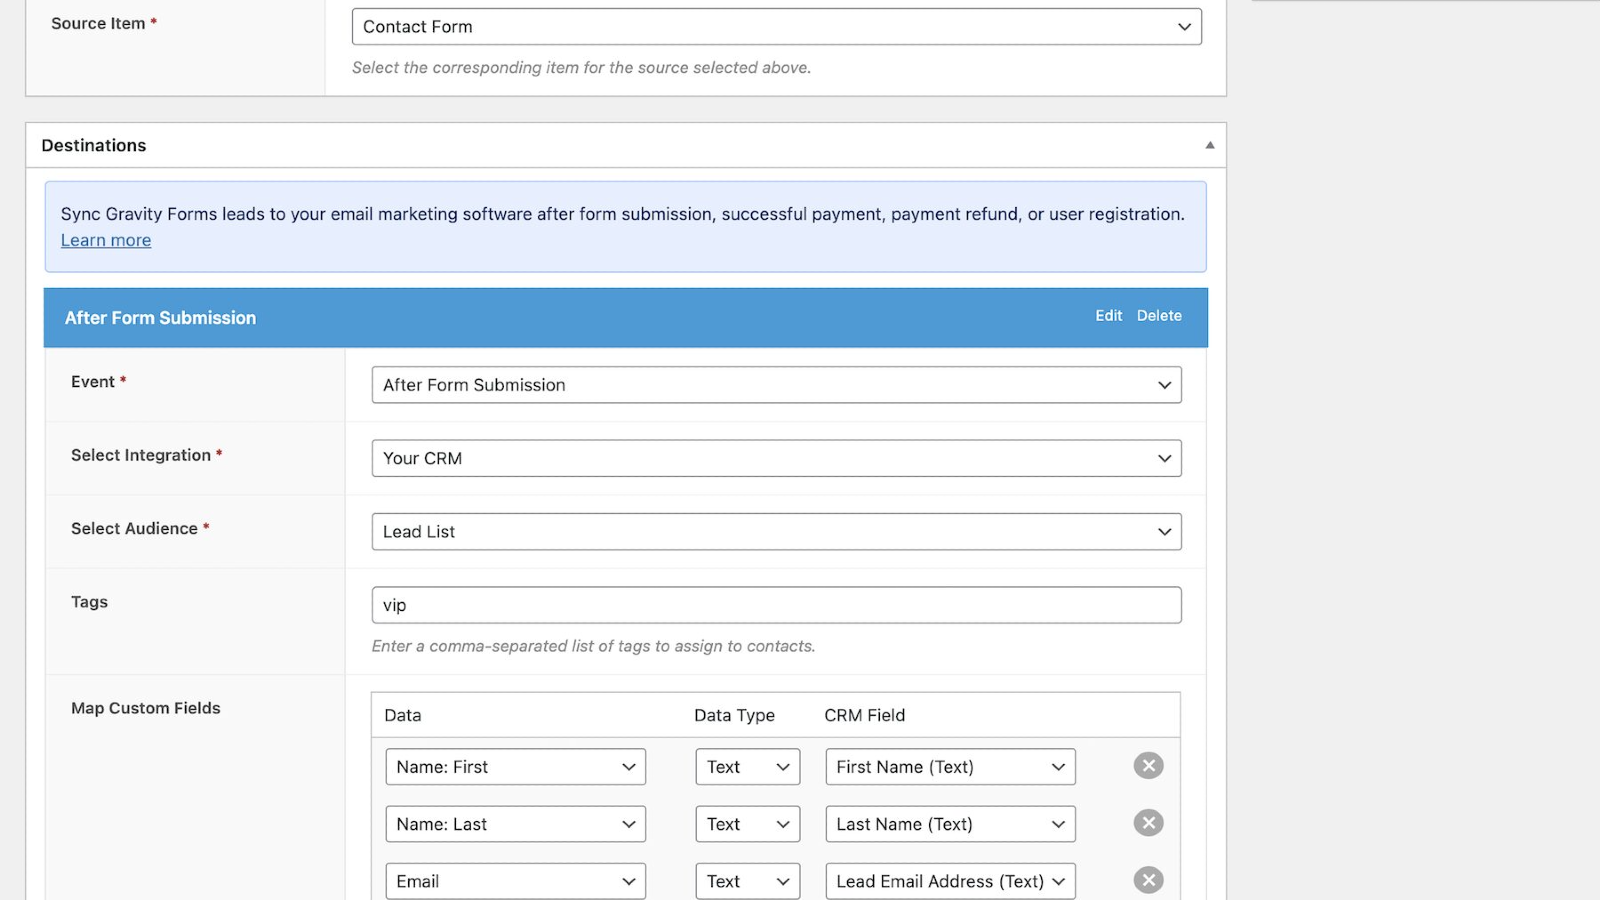Open the Source Item dropdown

(776, 27)
